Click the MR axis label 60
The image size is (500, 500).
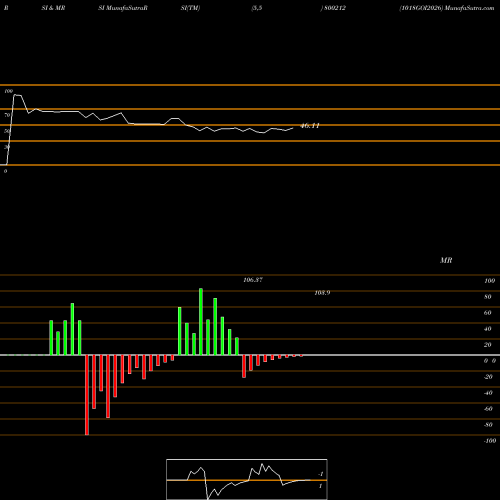coord(488,313)
